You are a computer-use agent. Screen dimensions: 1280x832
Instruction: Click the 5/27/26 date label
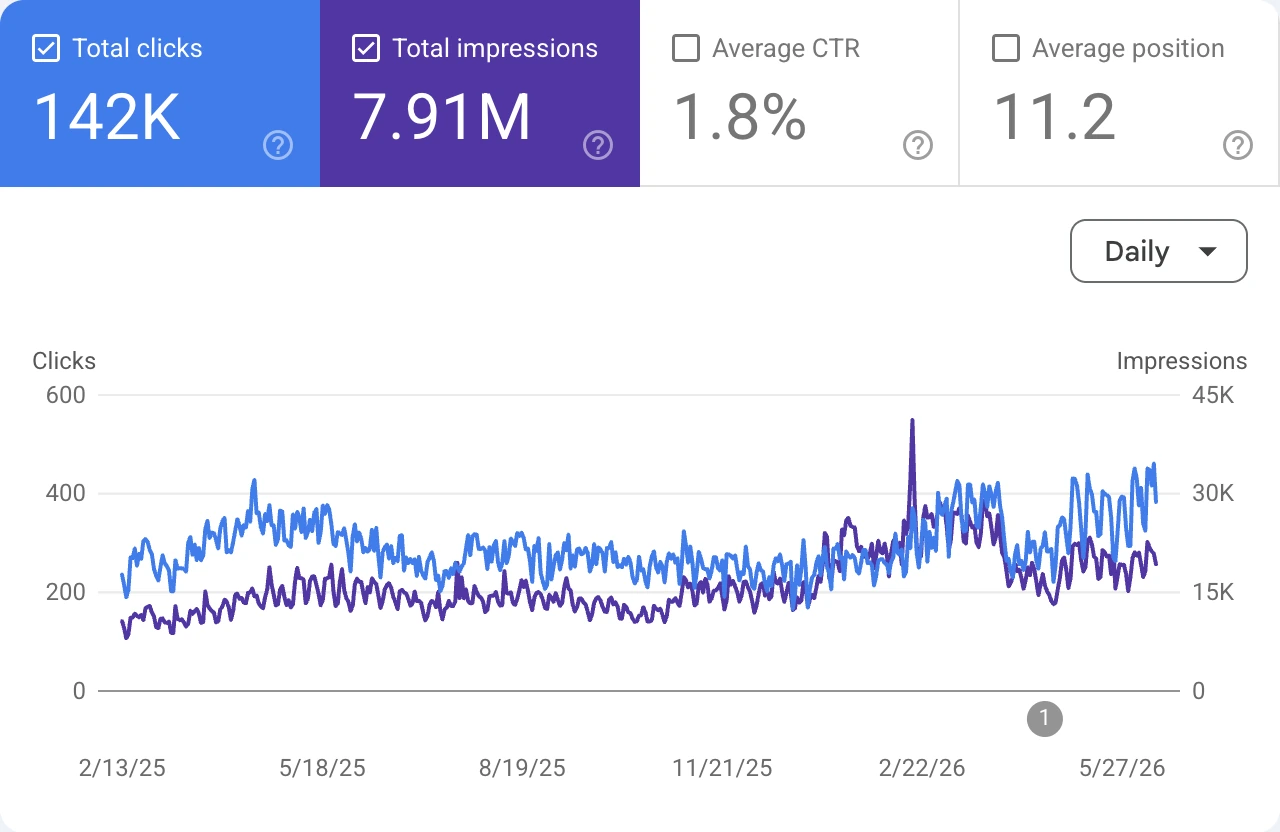pyautogui.click(x=1122, y=768)
